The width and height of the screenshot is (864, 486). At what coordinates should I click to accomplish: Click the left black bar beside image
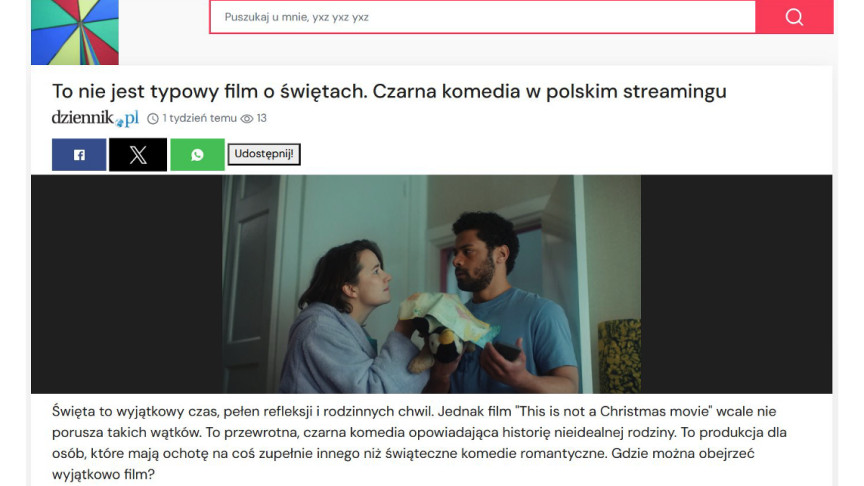point(127,284)
